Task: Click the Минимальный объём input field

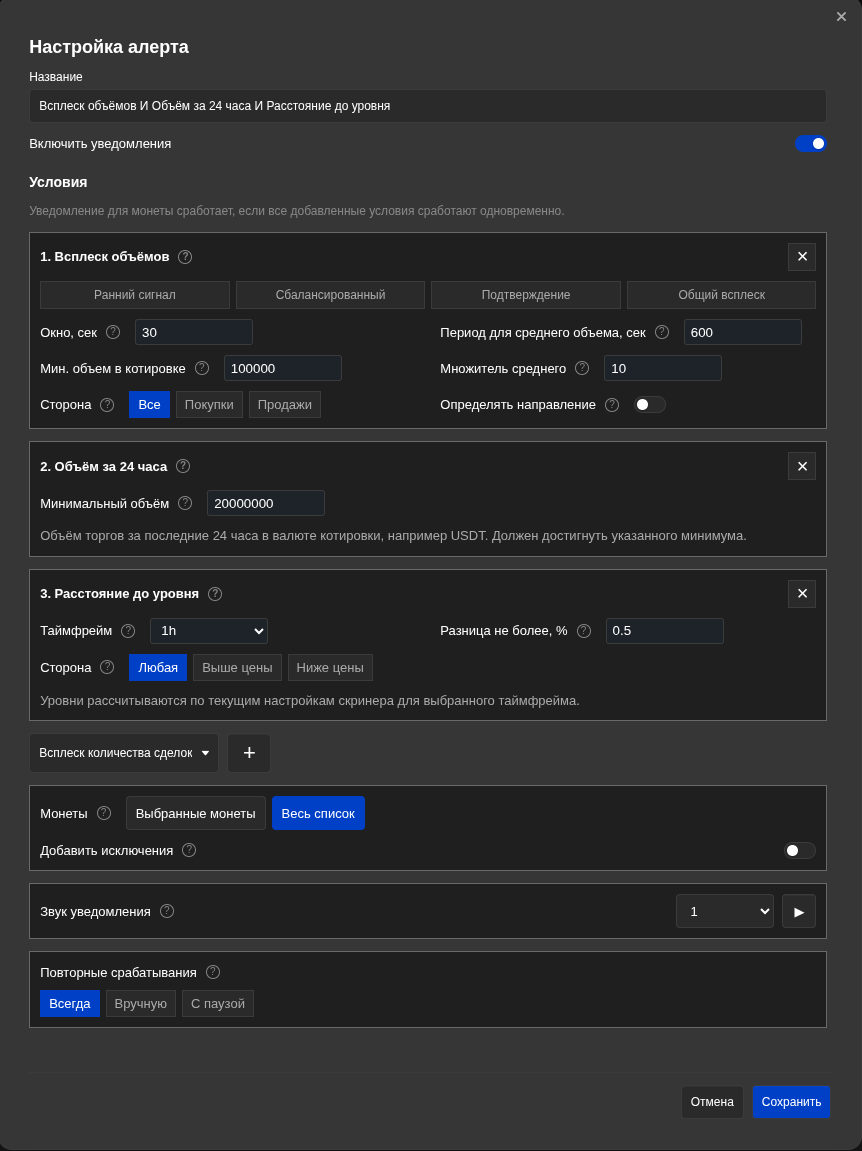Action: pos(266,503)
